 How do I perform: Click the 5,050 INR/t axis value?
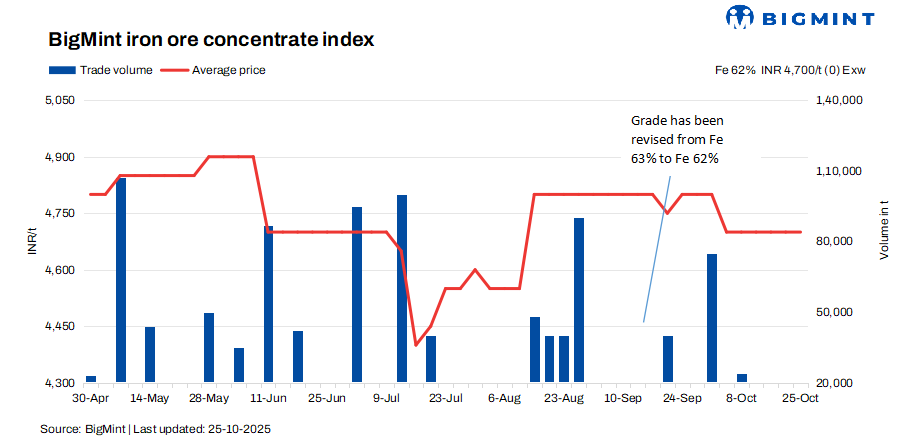coord(61,101)
